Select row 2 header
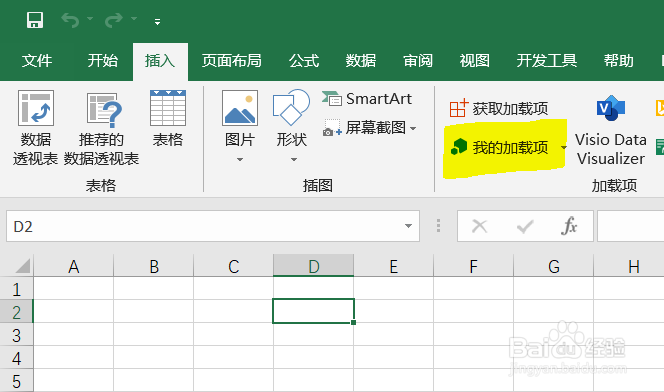Image resolution: width=664 pixels, height=392 pixels. click(17, 312)
